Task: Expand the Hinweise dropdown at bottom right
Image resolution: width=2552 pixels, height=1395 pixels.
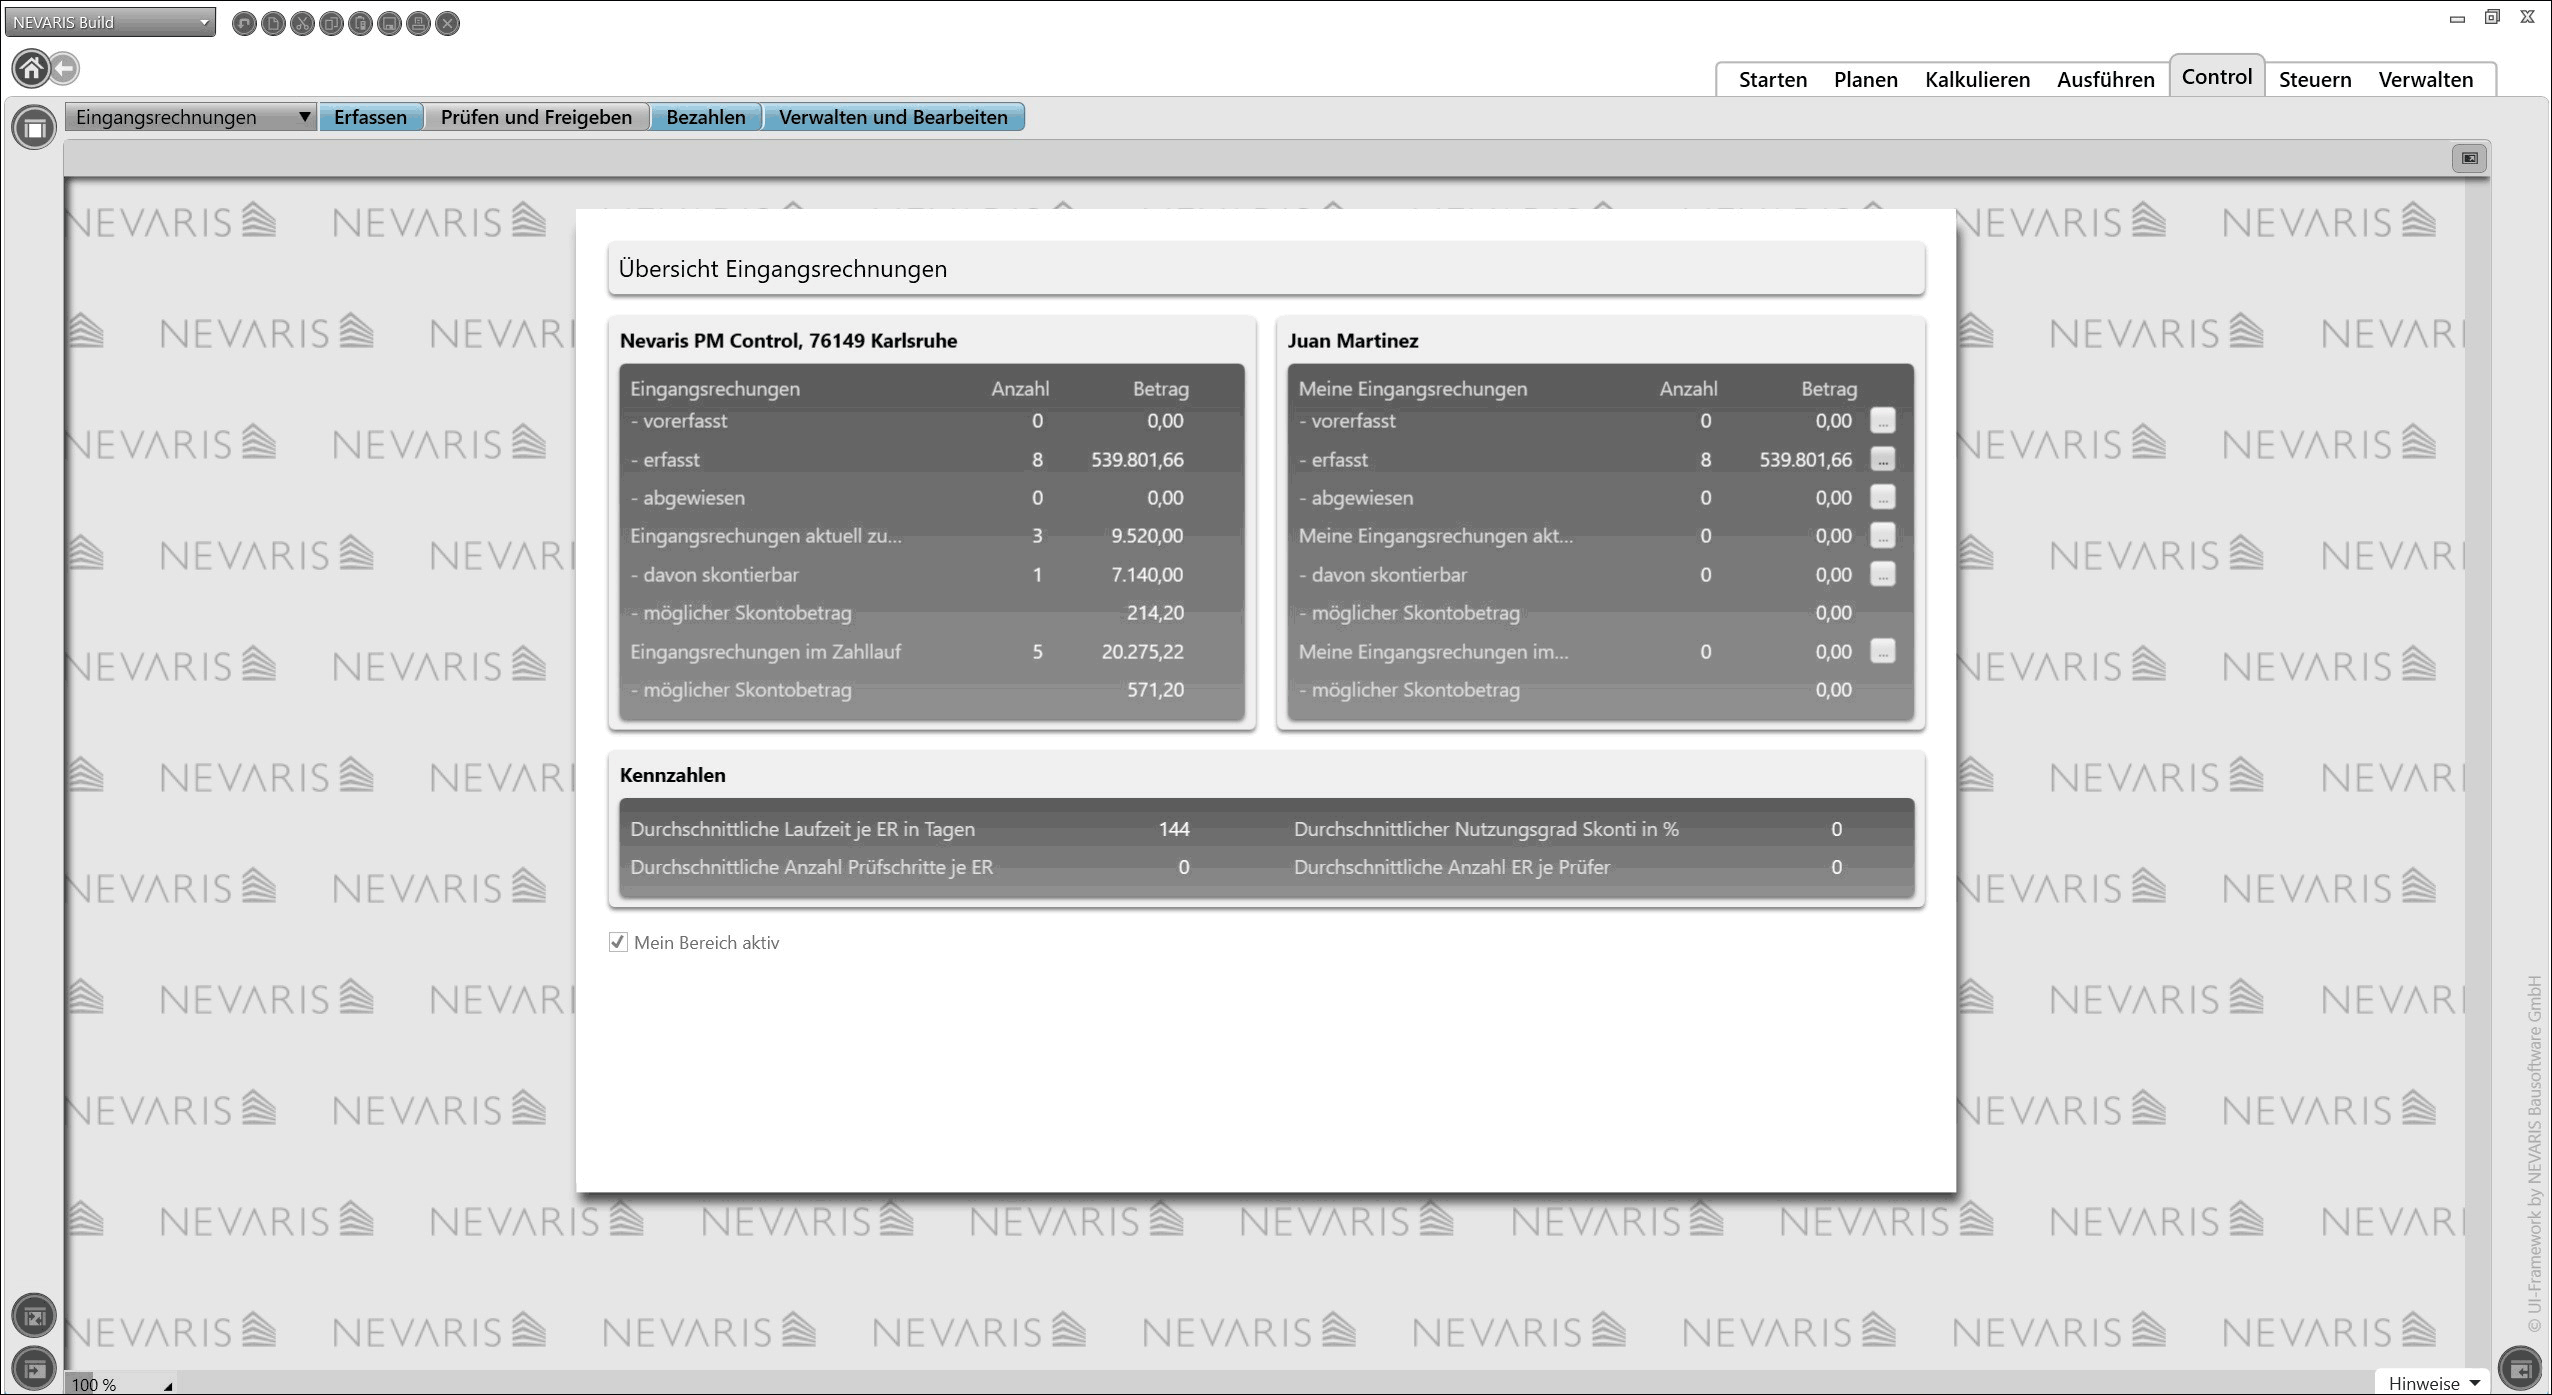Action: tap(2434, 1383)
